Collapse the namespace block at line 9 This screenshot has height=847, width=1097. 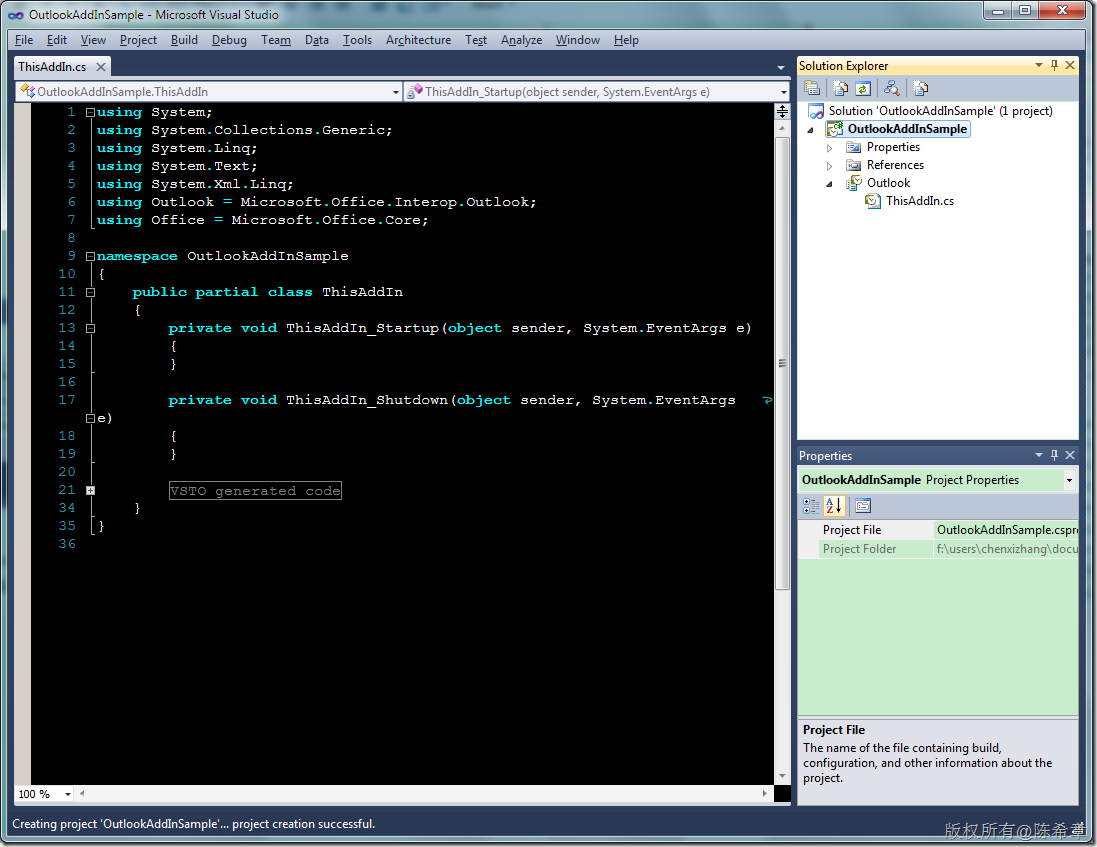click(90, 256)
